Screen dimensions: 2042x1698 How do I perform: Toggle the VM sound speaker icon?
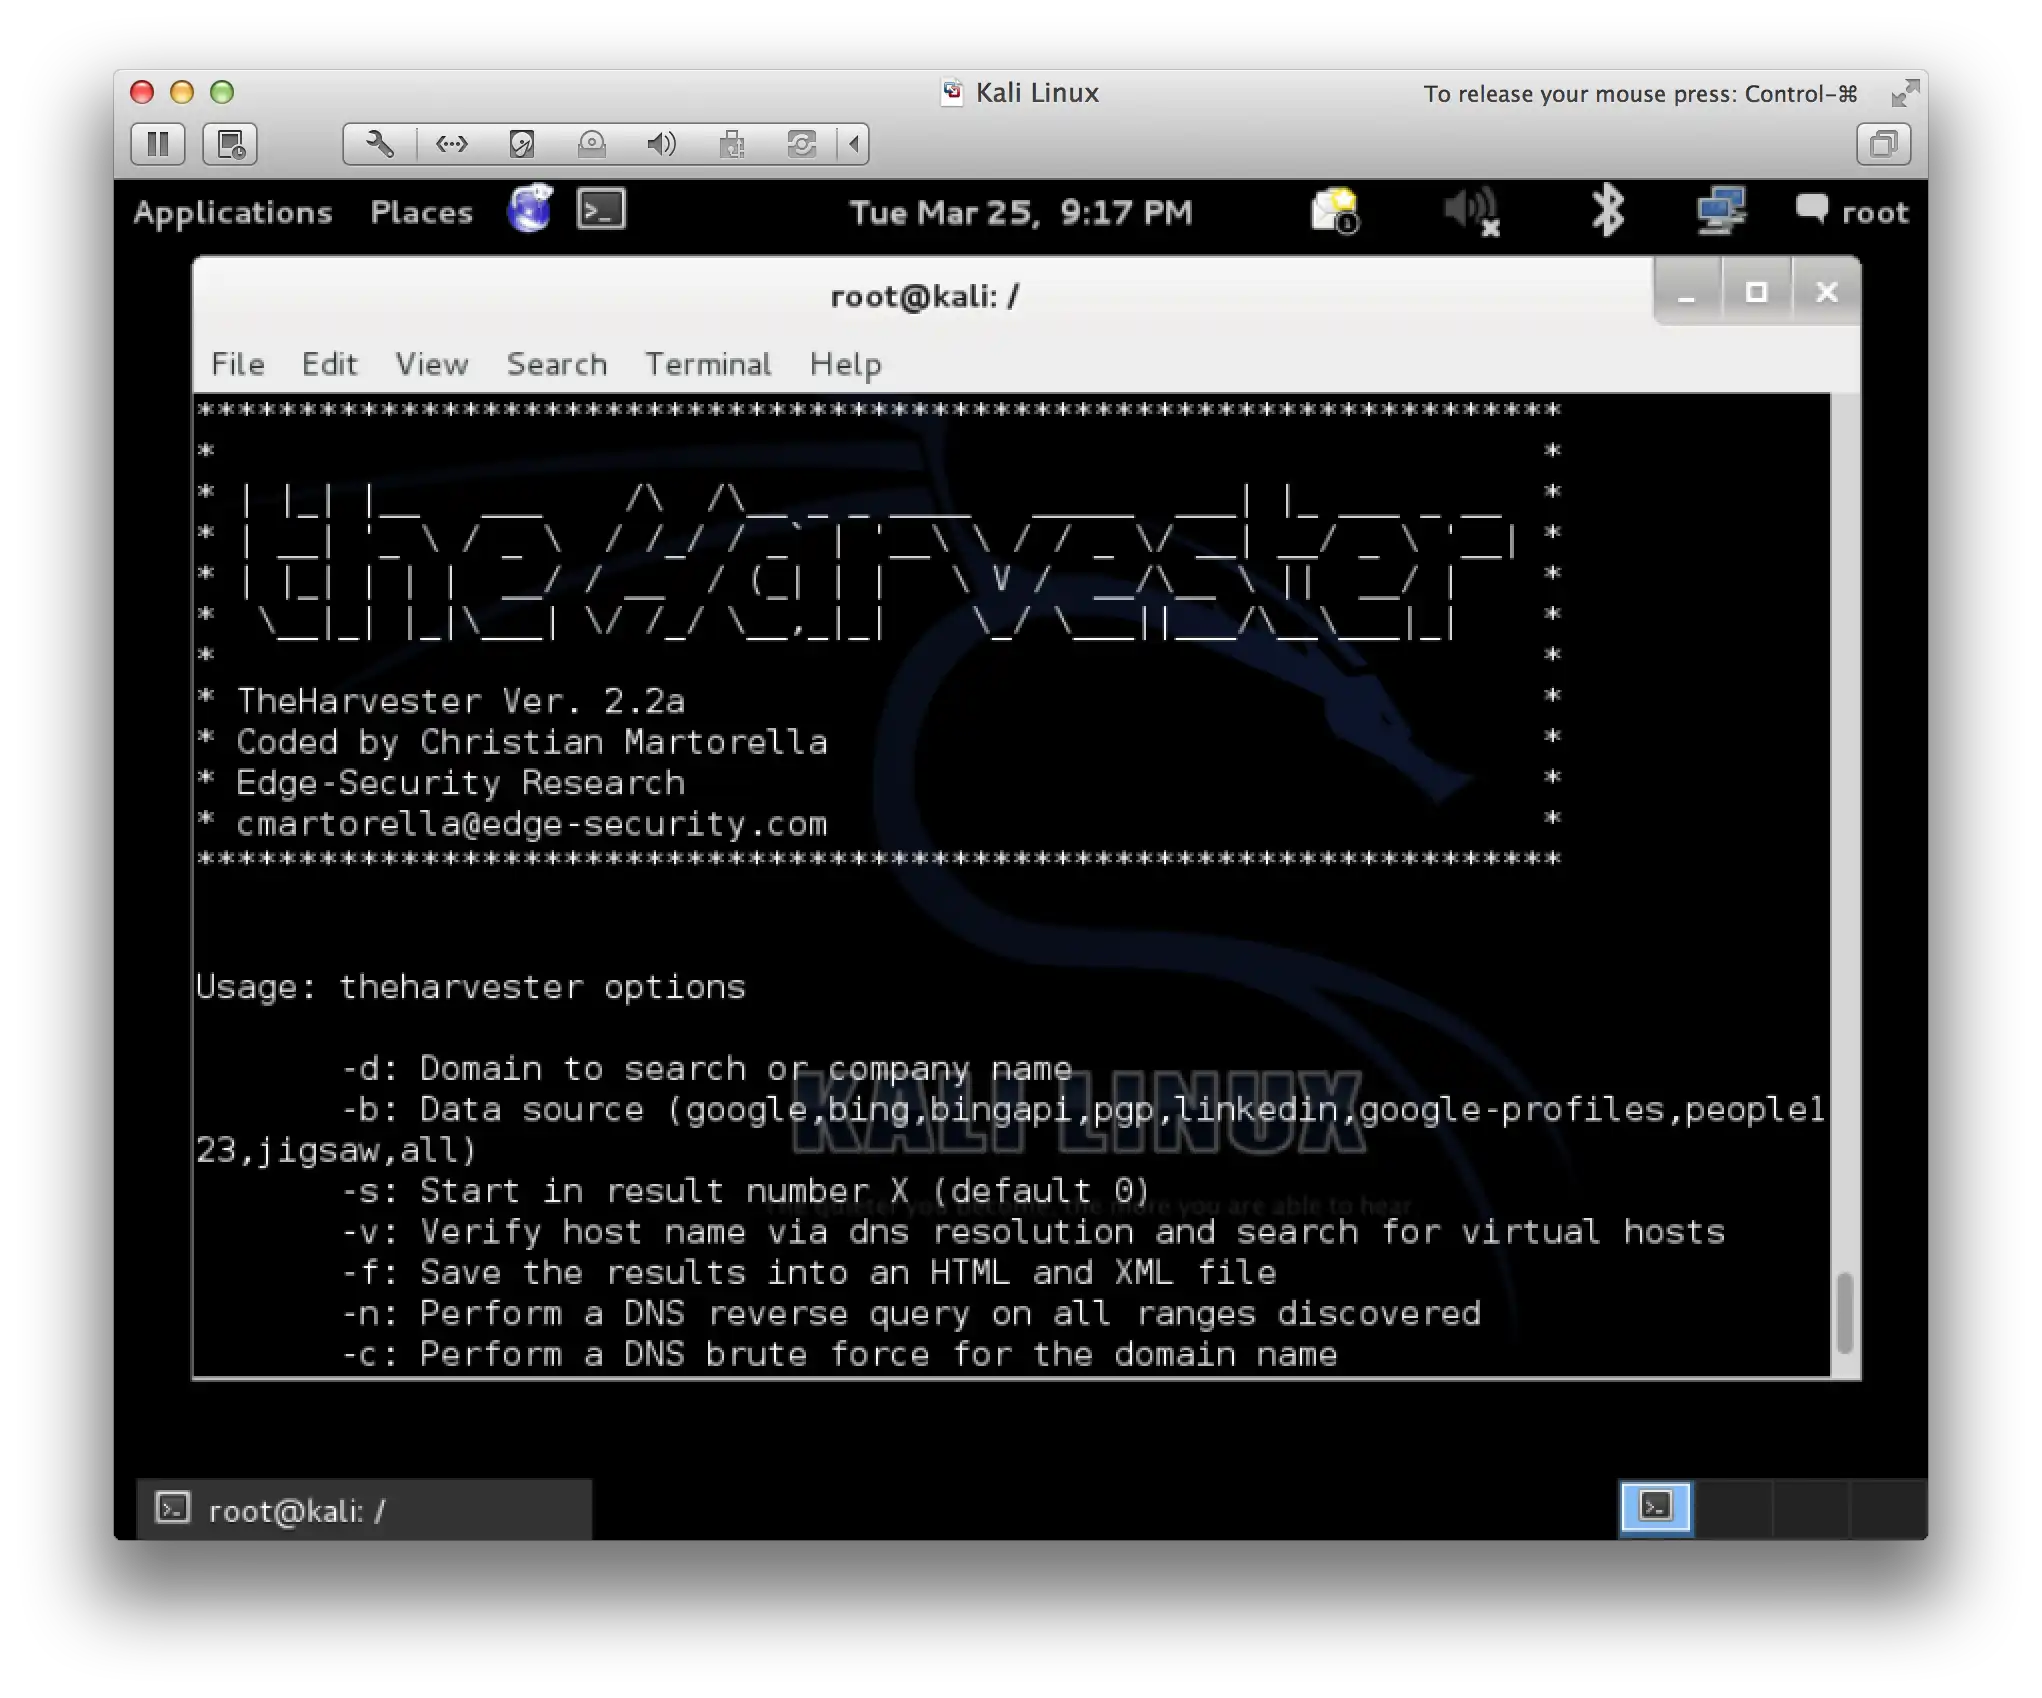[x=661, y=144]
